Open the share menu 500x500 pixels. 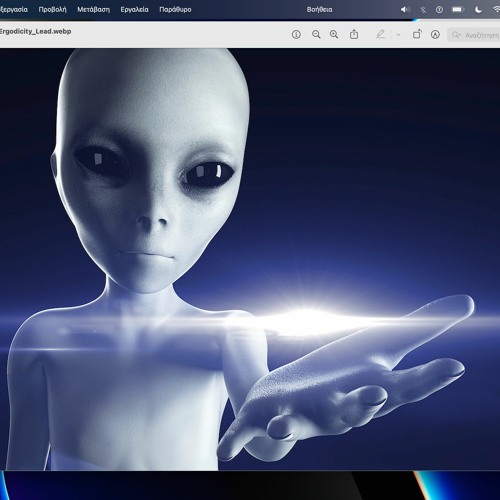[354, 34]
